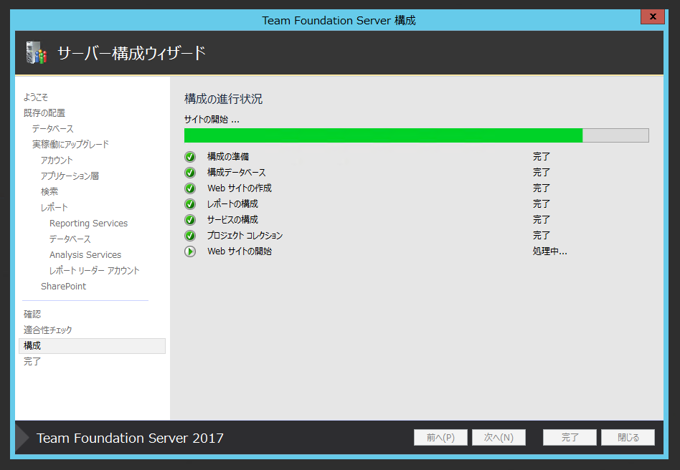This screenshot has width=680, height=470.
Task: Click the 構成の準備 task label
Action: click(x=228, y=157)
